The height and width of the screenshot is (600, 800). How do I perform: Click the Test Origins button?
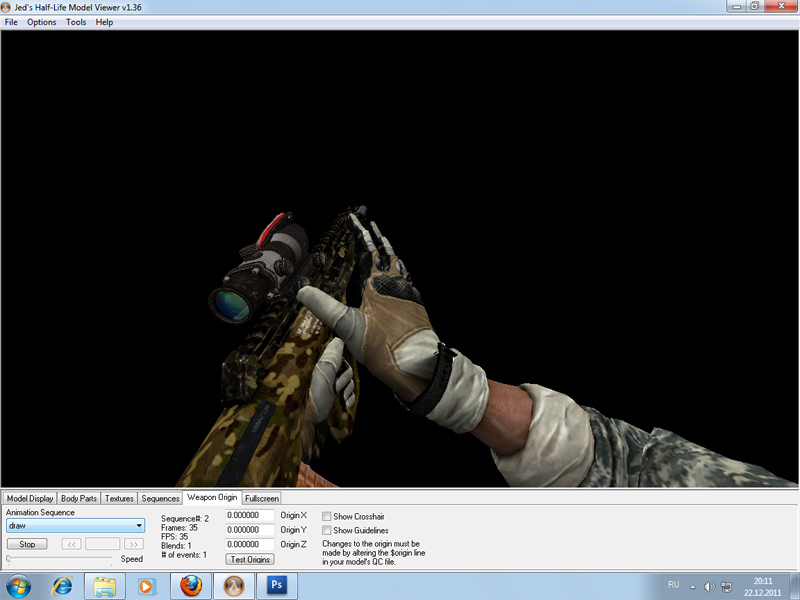pos(250,559)
